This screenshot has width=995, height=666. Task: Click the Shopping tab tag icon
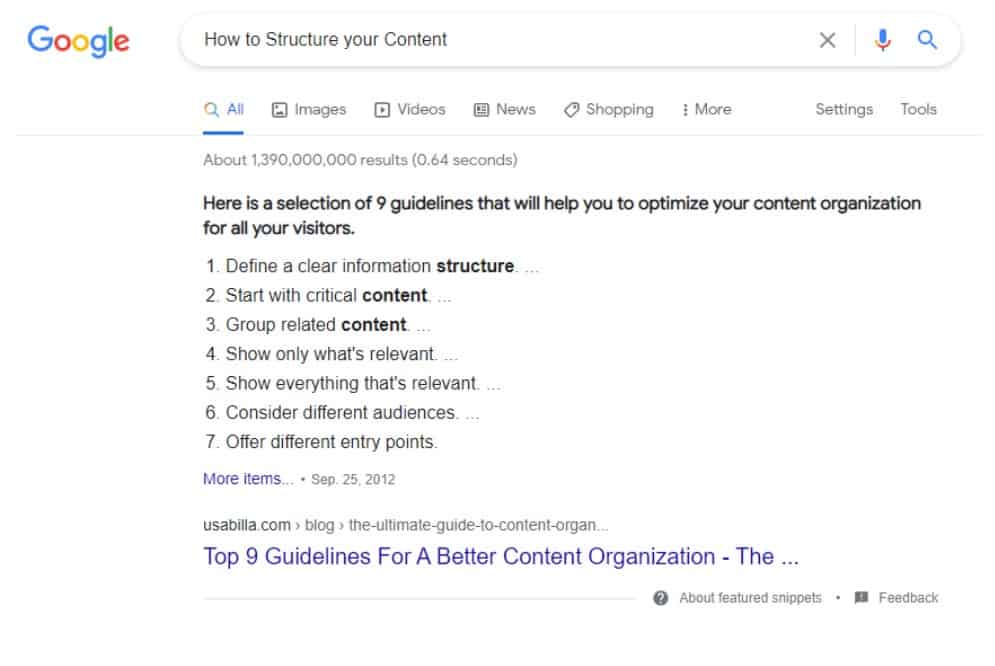571,110
